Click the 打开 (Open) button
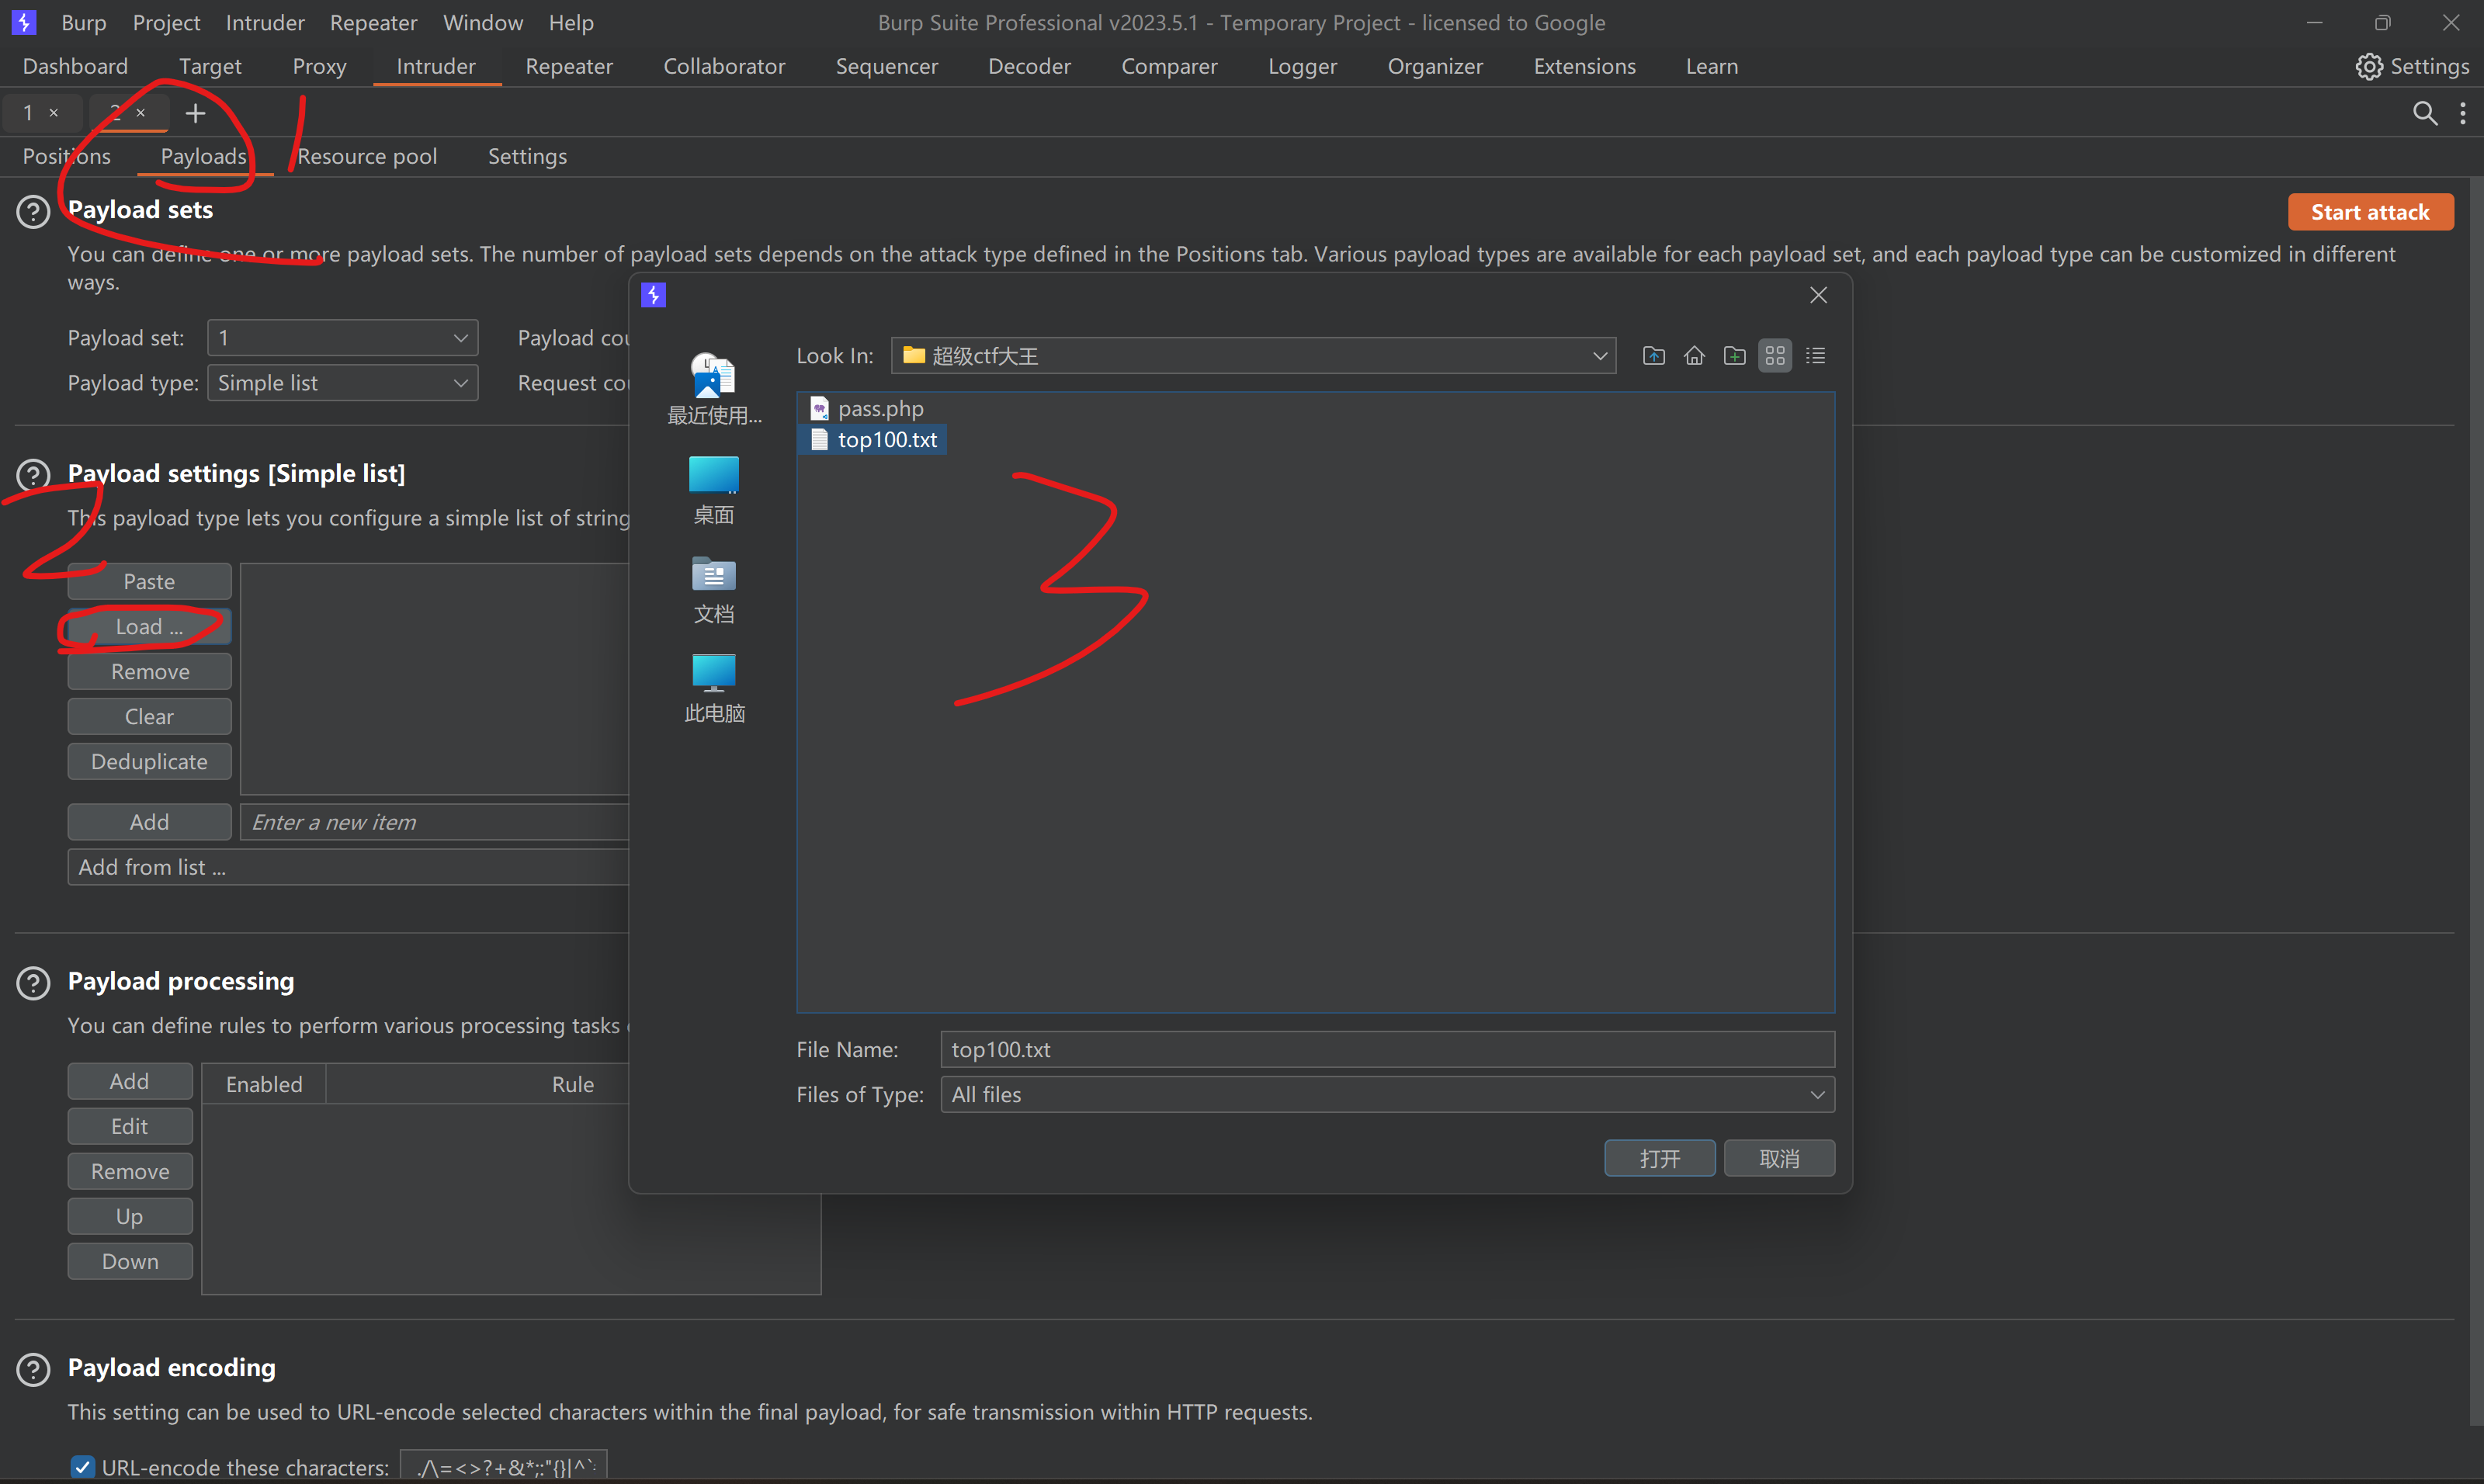The height and width of the screenshot is (1484, 2484). coord(1659,1158)
